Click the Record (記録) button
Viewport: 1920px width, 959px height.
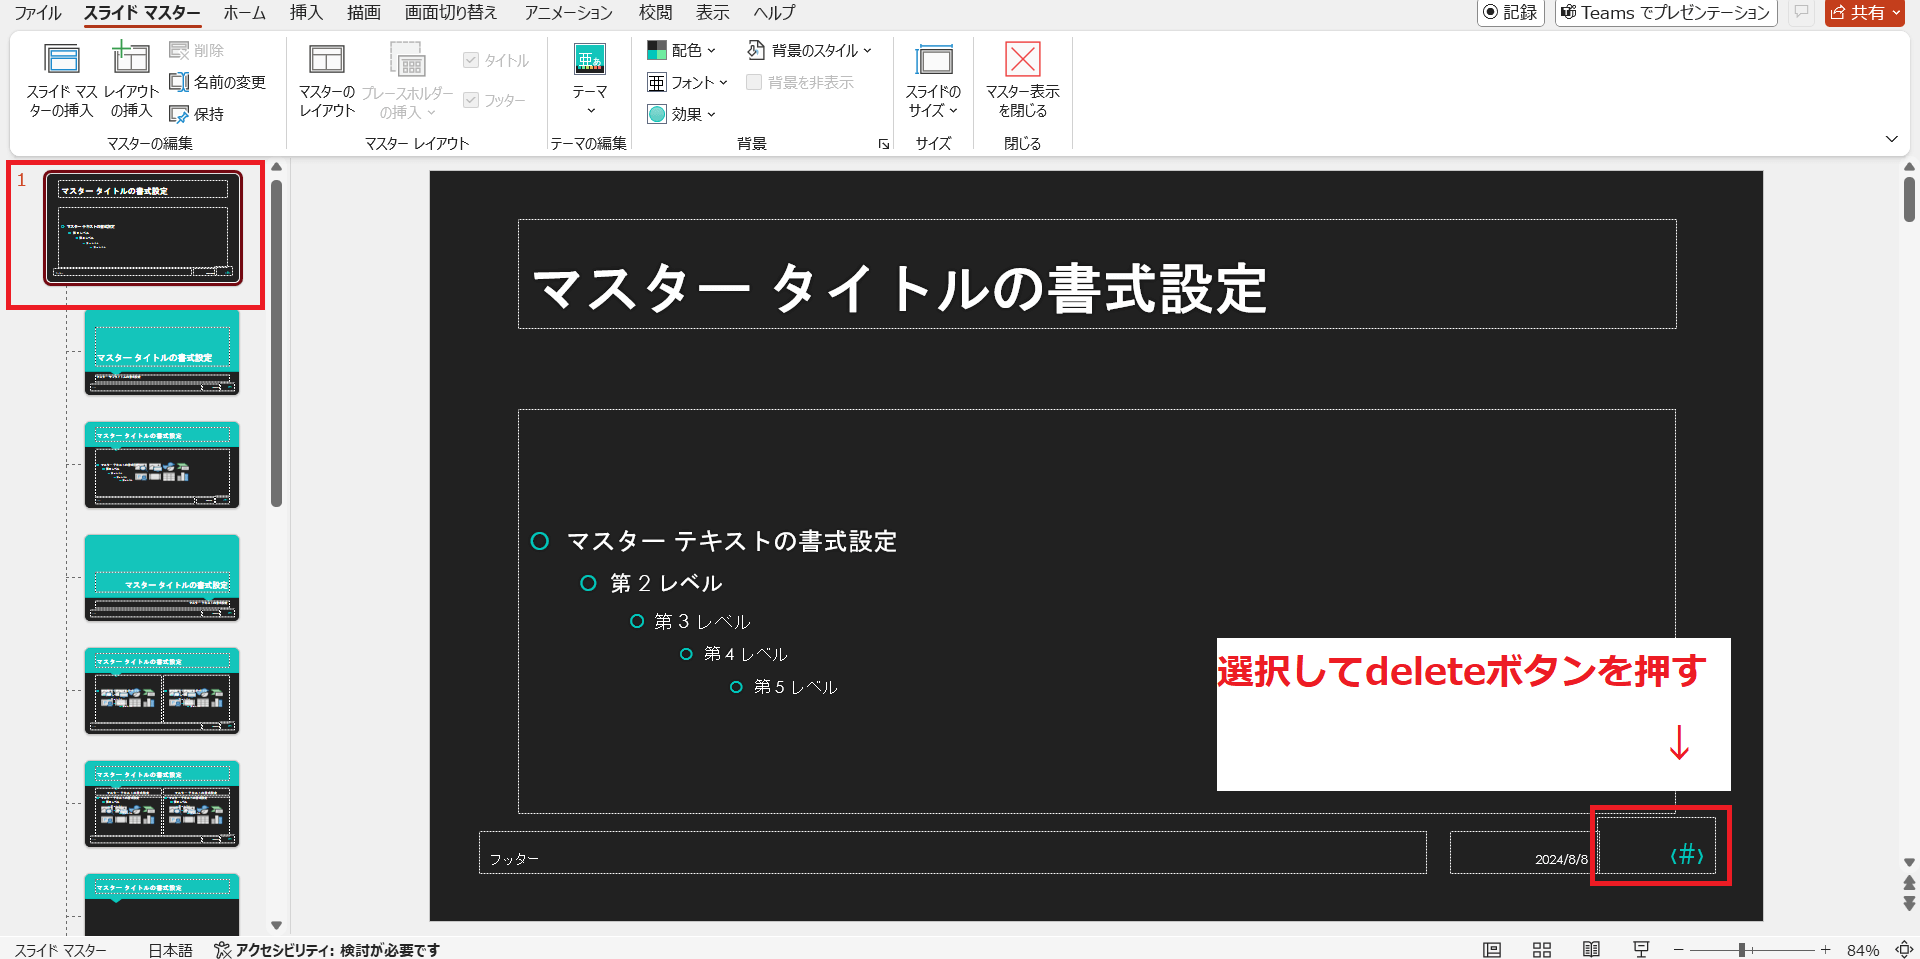pos(1511,12)
